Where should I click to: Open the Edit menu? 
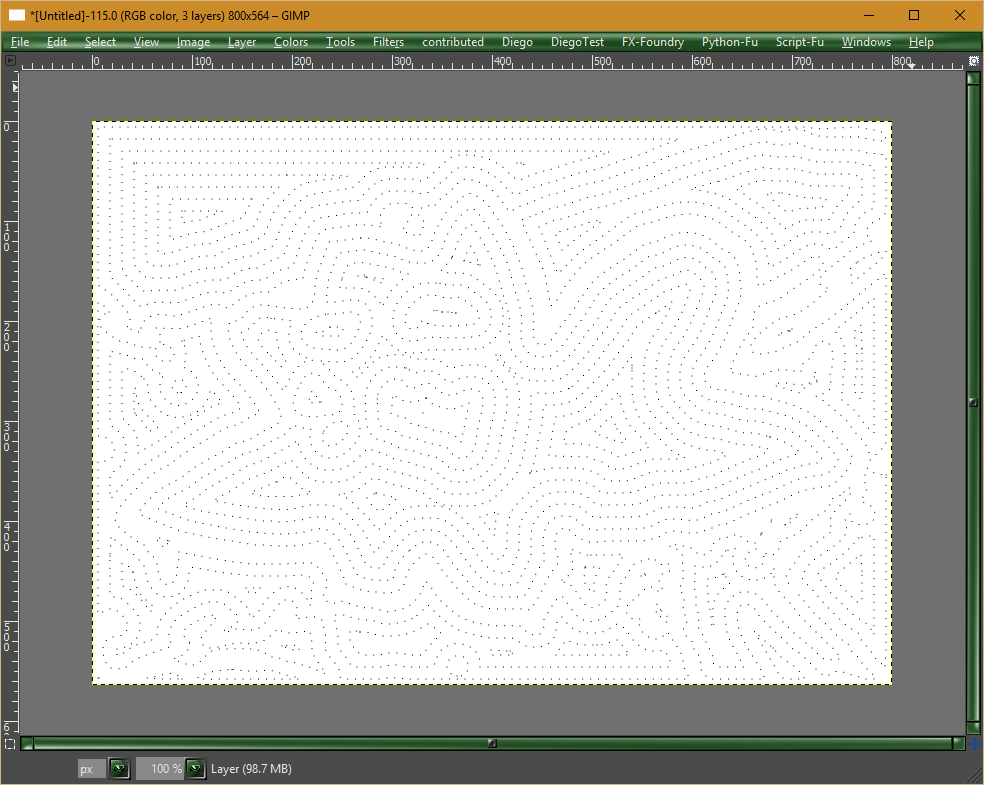[x=56, y=42]
